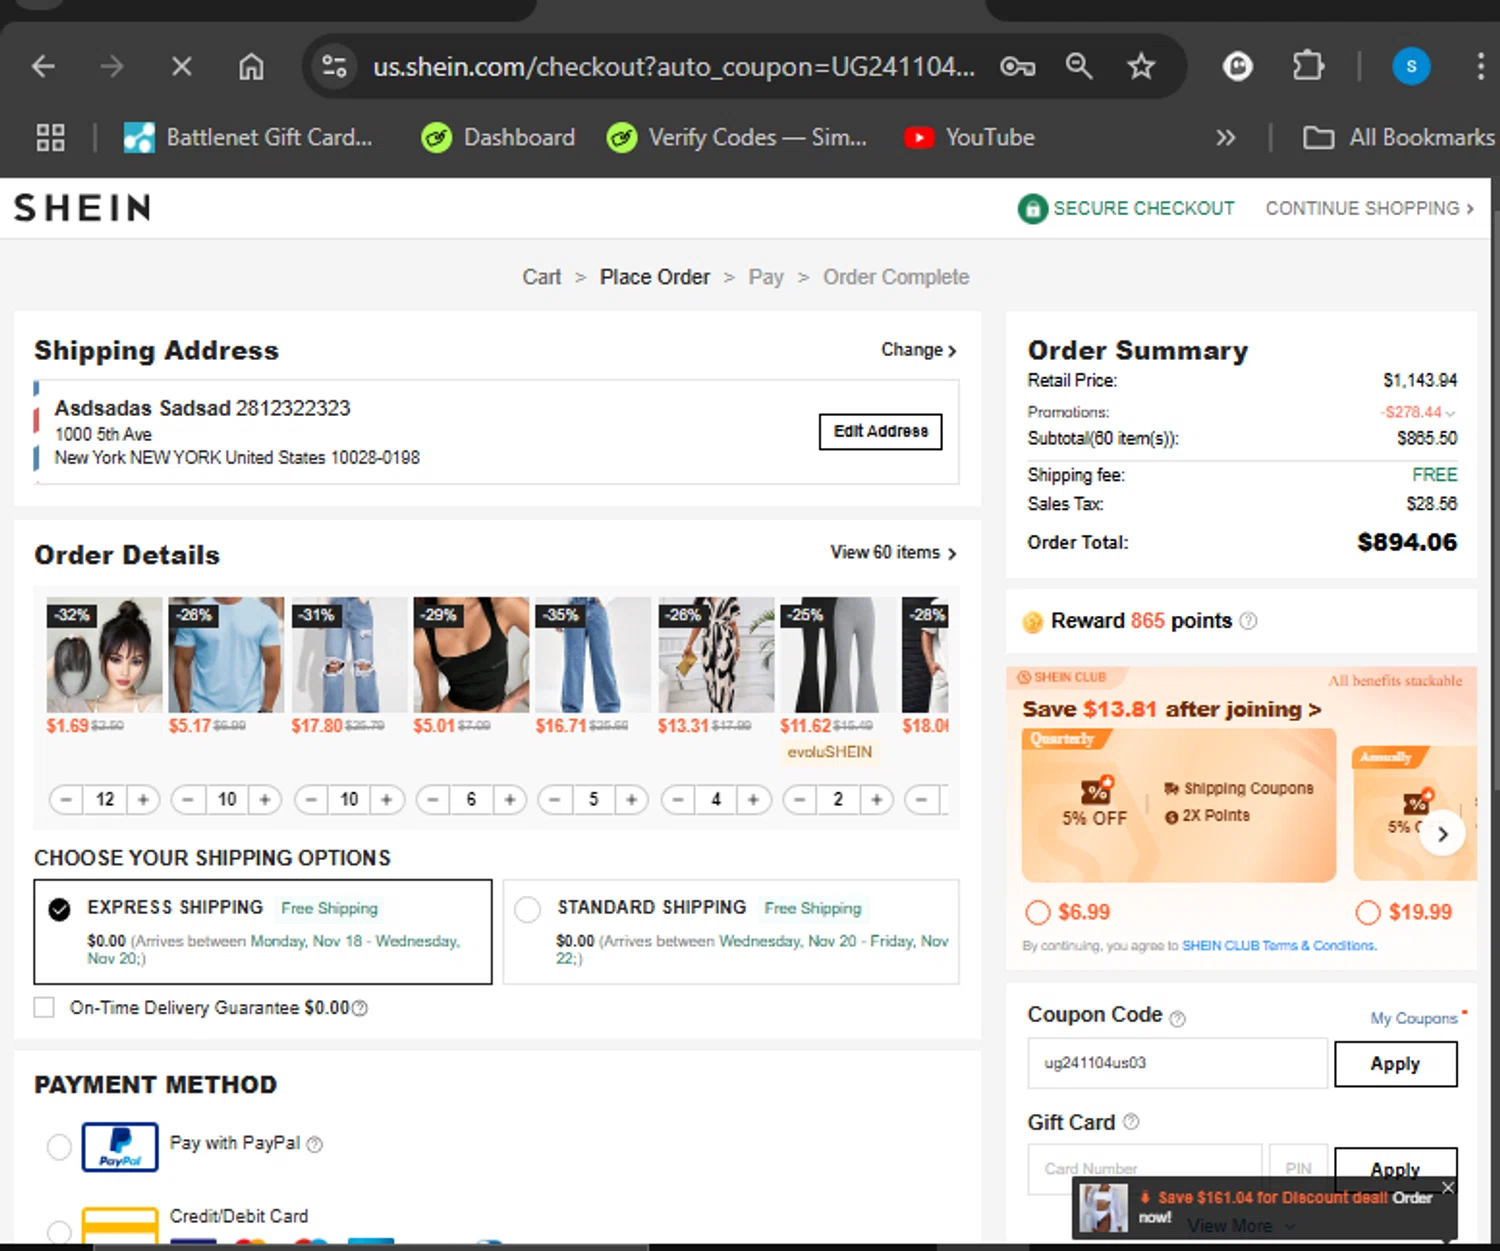The image size is (1500, 1251).
Task: Select Pay with PayPal radio button
Action: (59, 1146)
